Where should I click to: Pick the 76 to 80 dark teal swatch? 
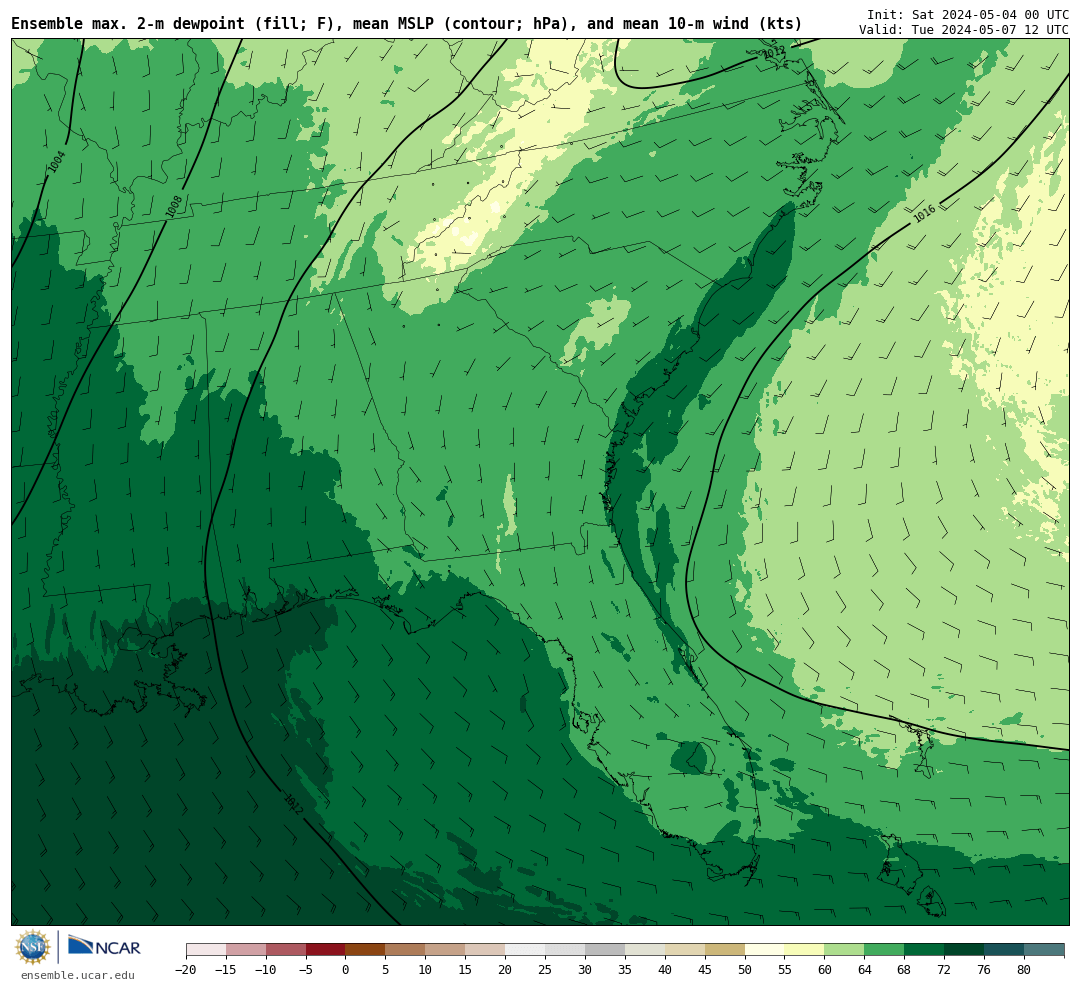point(1005,950)
